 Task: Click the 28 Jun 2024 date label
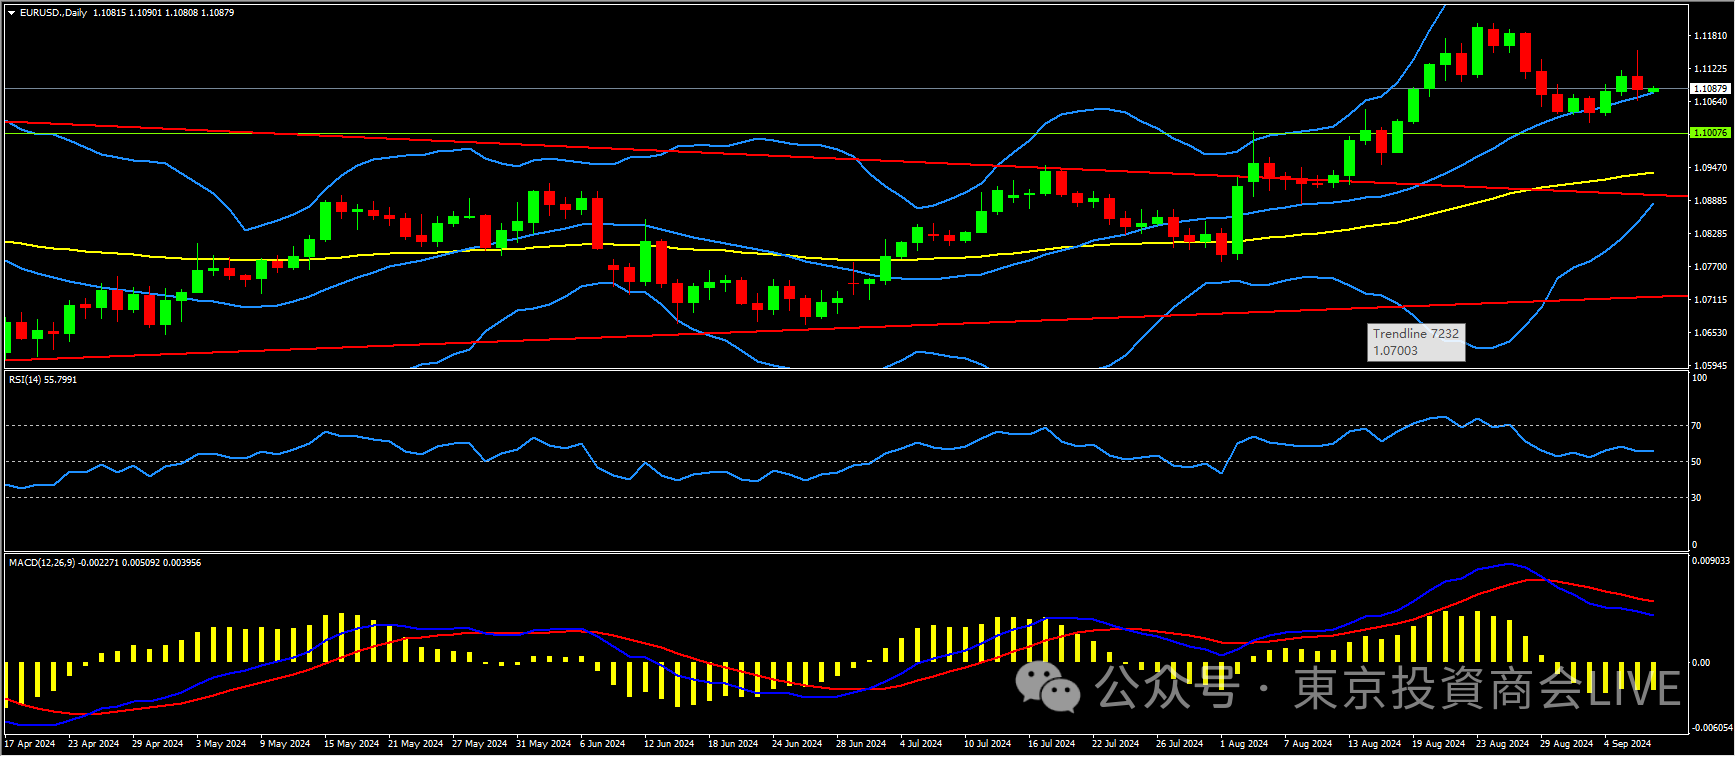861,744
